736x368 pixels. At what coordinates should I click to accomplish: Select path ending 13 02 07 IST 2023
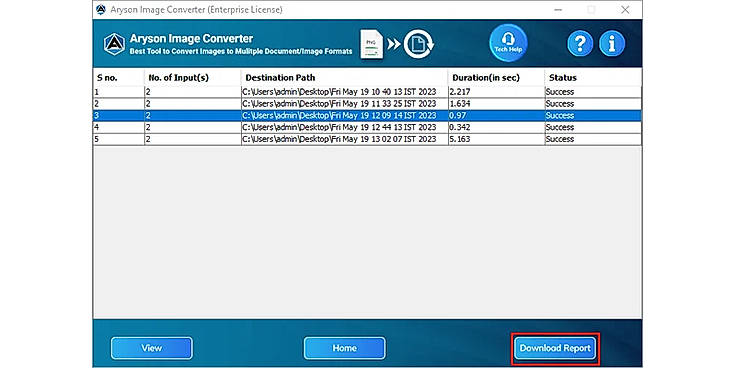point(345,139)
